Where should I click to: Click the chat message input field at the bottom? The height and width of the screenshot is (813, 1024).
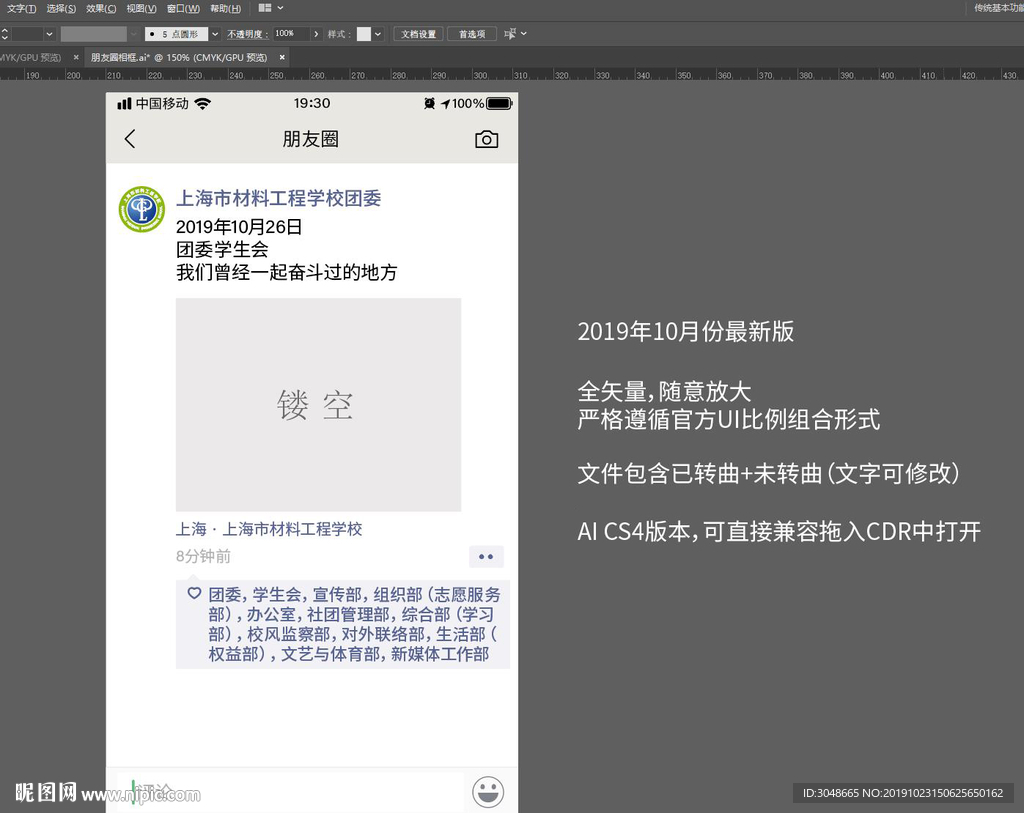pos(290,792)
